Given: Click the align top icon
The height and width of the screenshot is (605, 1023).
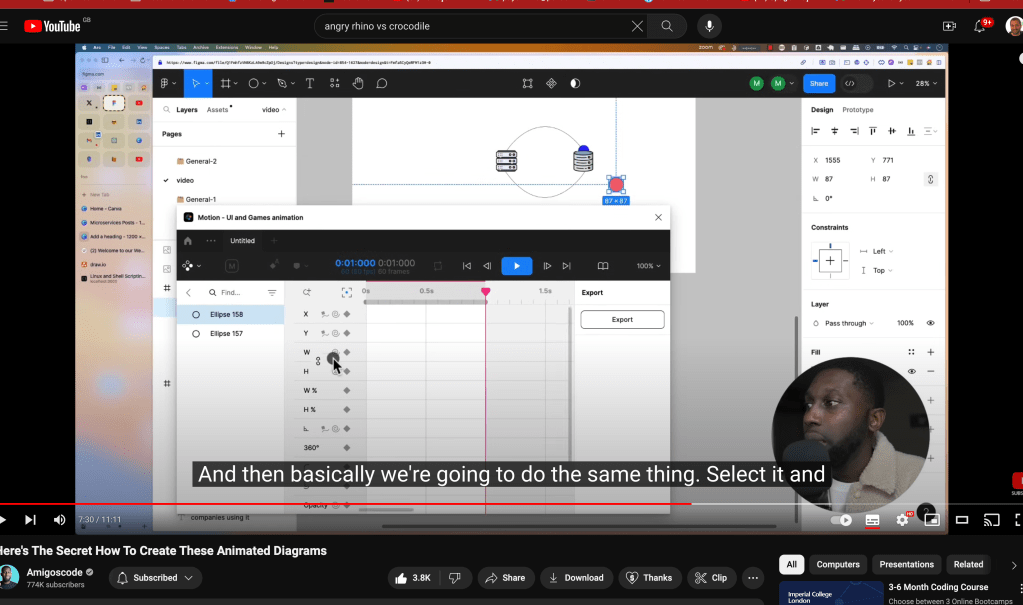Looking at the screenshot, I should [872, 131].
